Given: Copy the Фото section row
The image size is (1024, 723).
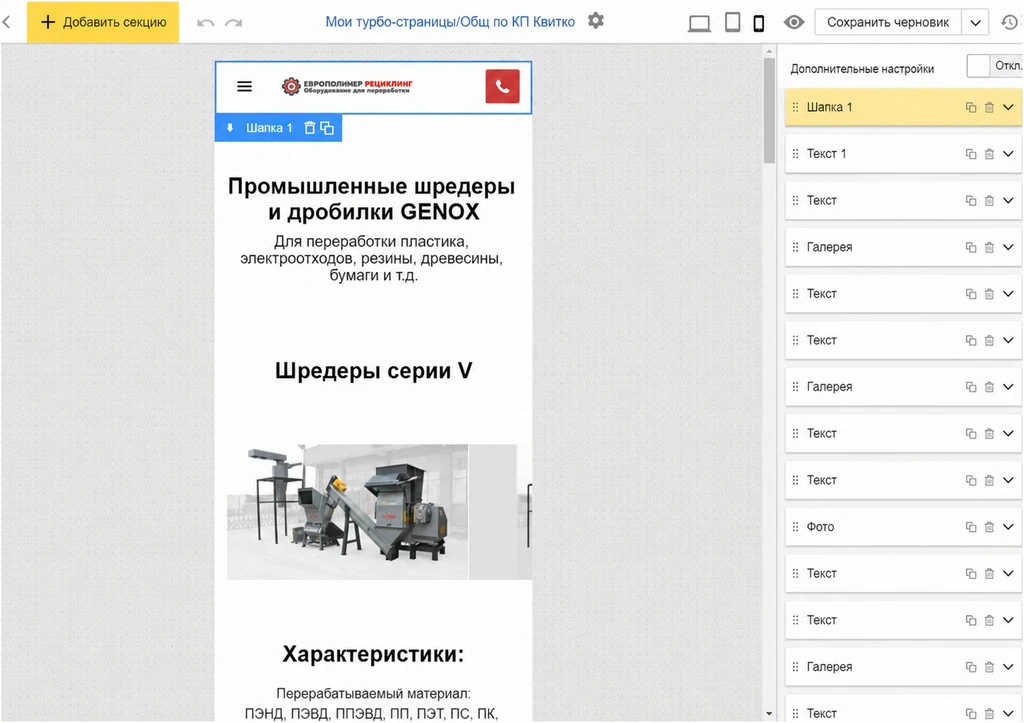Looking at the screenshot, I should pyautogui.click(x=971, y=527).
